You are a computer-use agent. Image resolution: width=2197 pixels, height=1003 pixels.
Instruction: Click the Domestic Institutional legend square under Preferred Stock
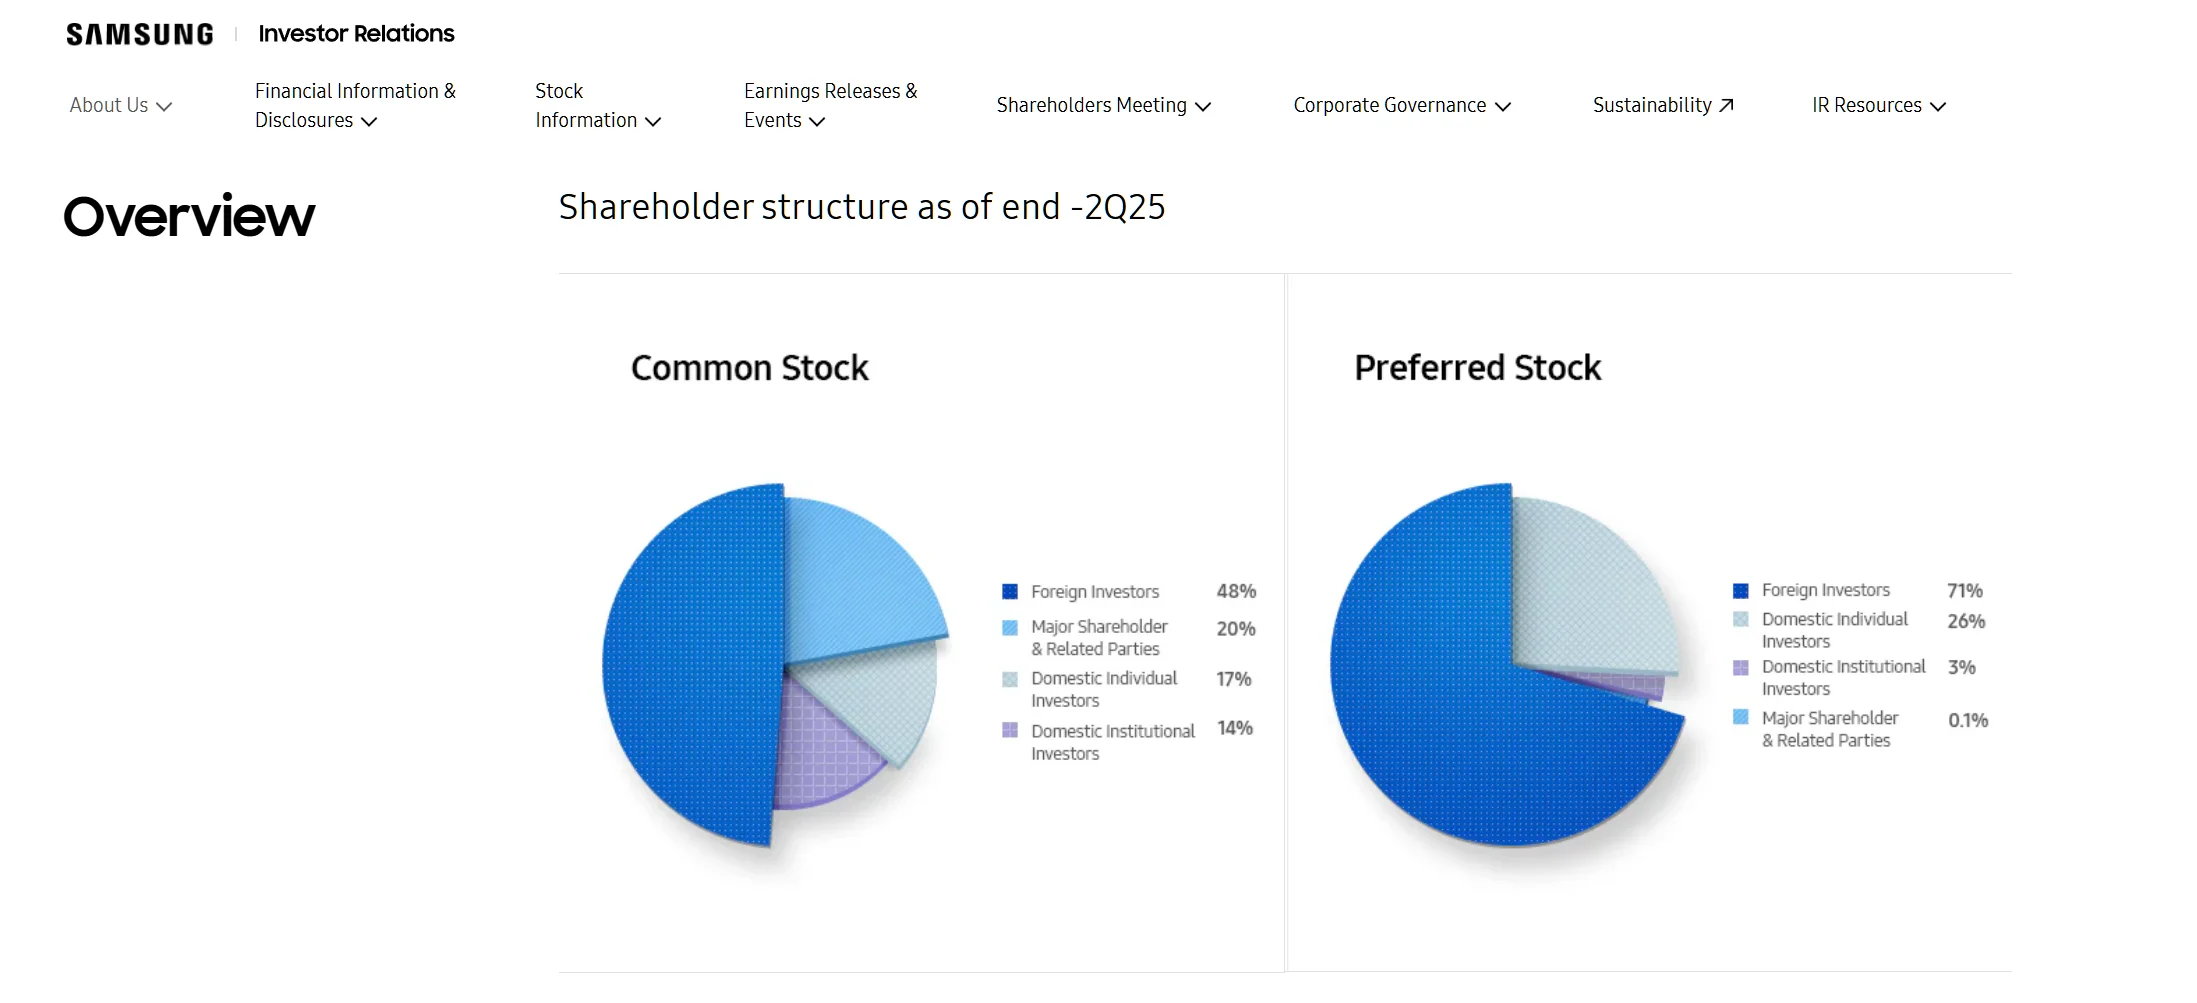pyautogui.click(x=1740, y=667)
